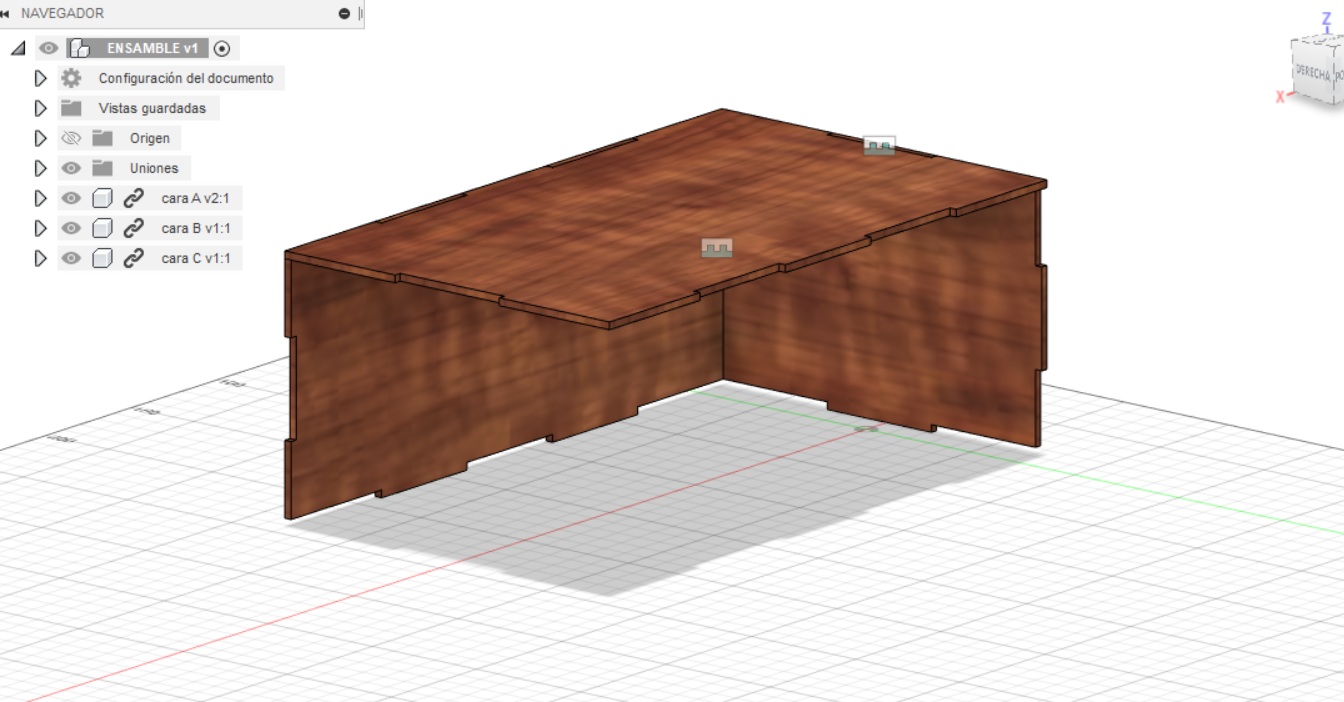This screenshot has width=1344, height=702.
Task: Expand component cara A v2:1
Action: (41, 198)
